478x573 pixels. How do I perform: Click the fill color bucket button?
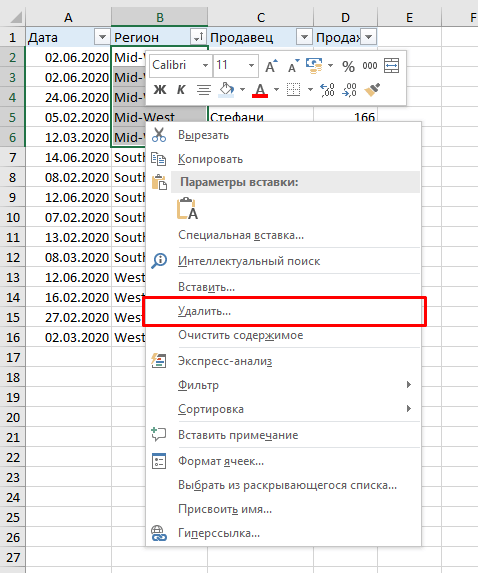[x=226, y=90]
